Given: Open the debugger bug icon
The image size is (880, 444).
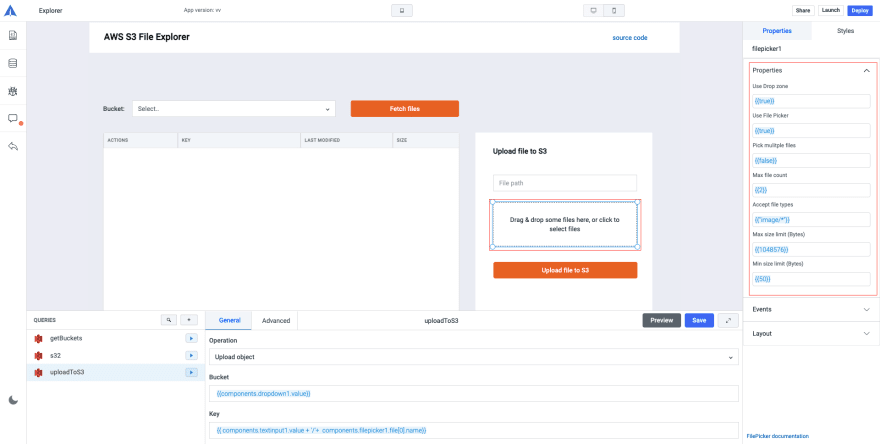Looking at the screenshot, I should (13, 91).
